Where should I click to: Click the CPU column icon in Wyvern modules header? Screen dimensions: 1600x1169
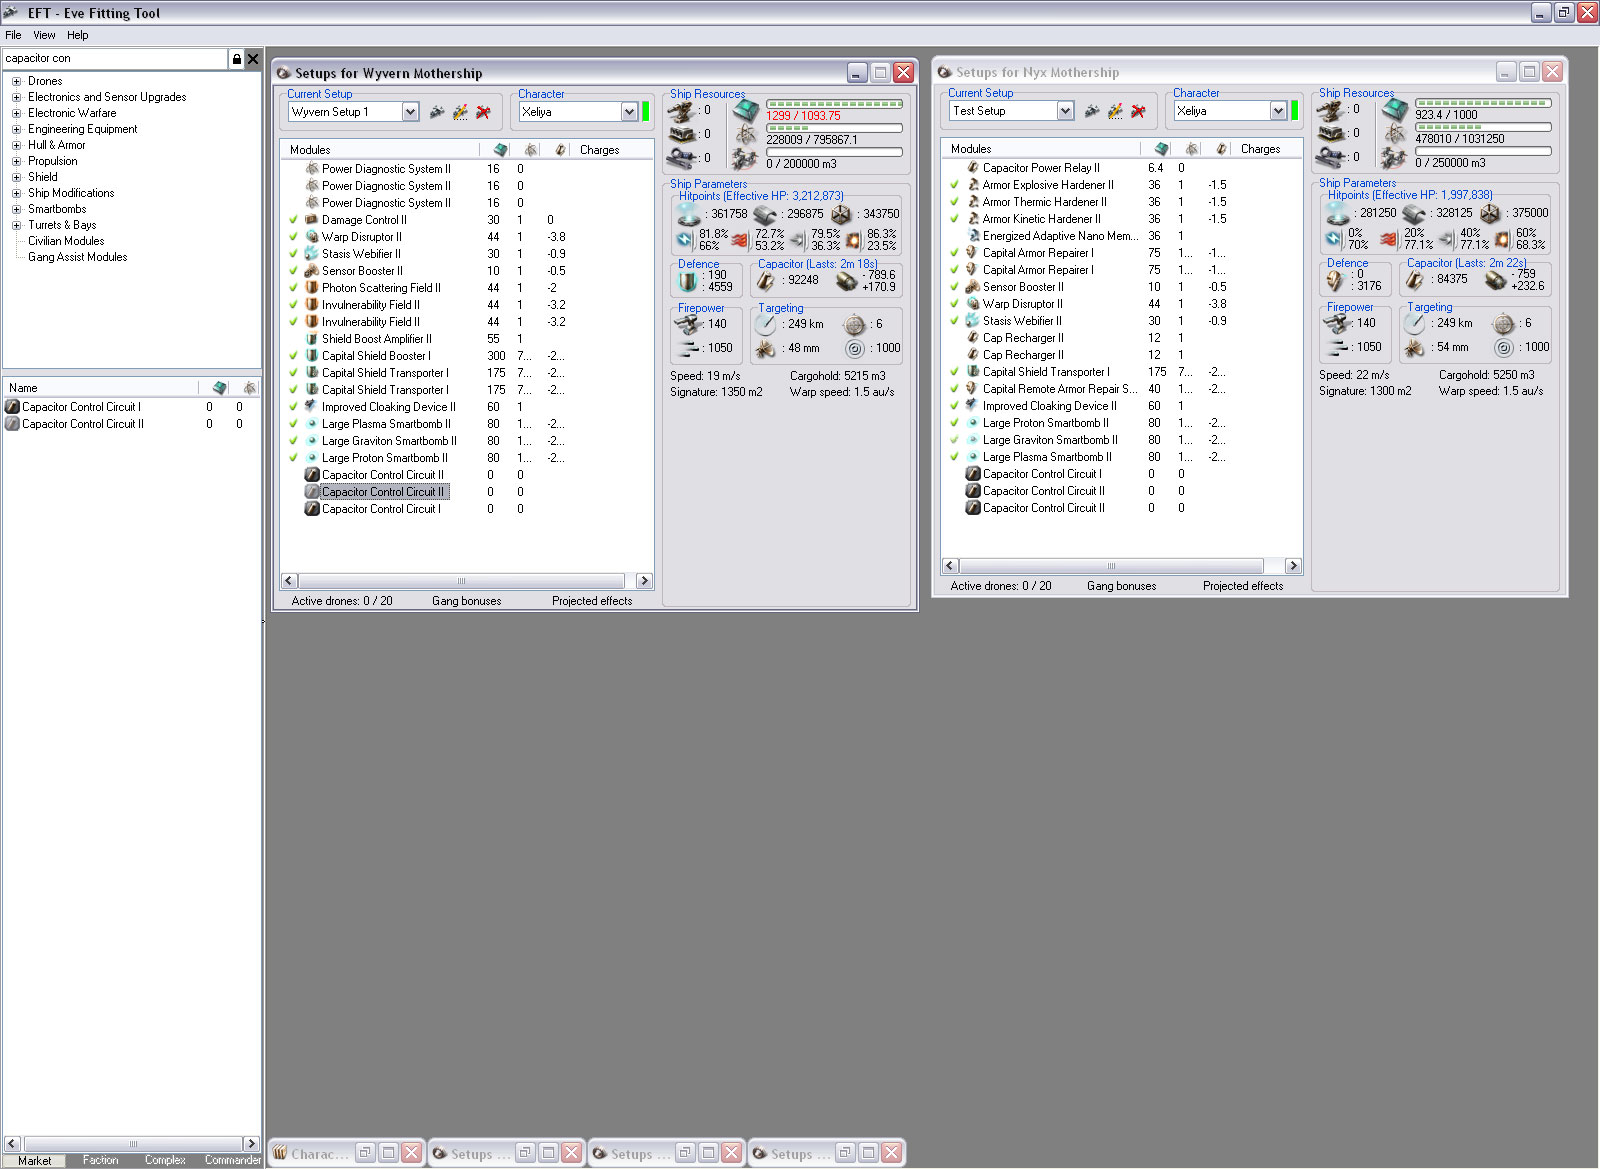pos(501,150)
